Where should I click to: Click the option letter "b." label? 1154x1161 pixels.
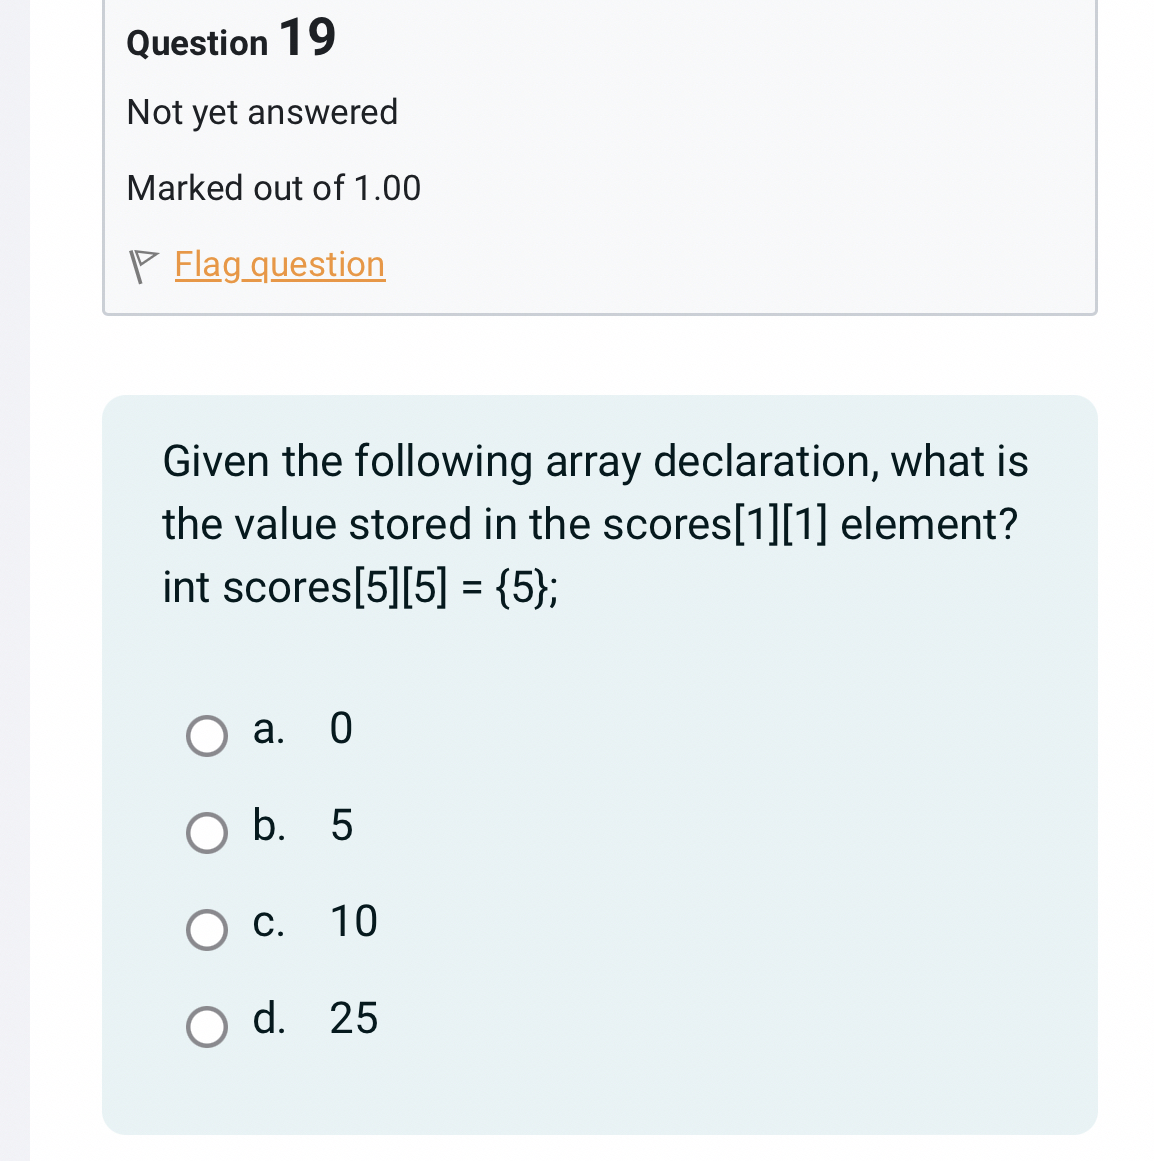coord(268,825)
